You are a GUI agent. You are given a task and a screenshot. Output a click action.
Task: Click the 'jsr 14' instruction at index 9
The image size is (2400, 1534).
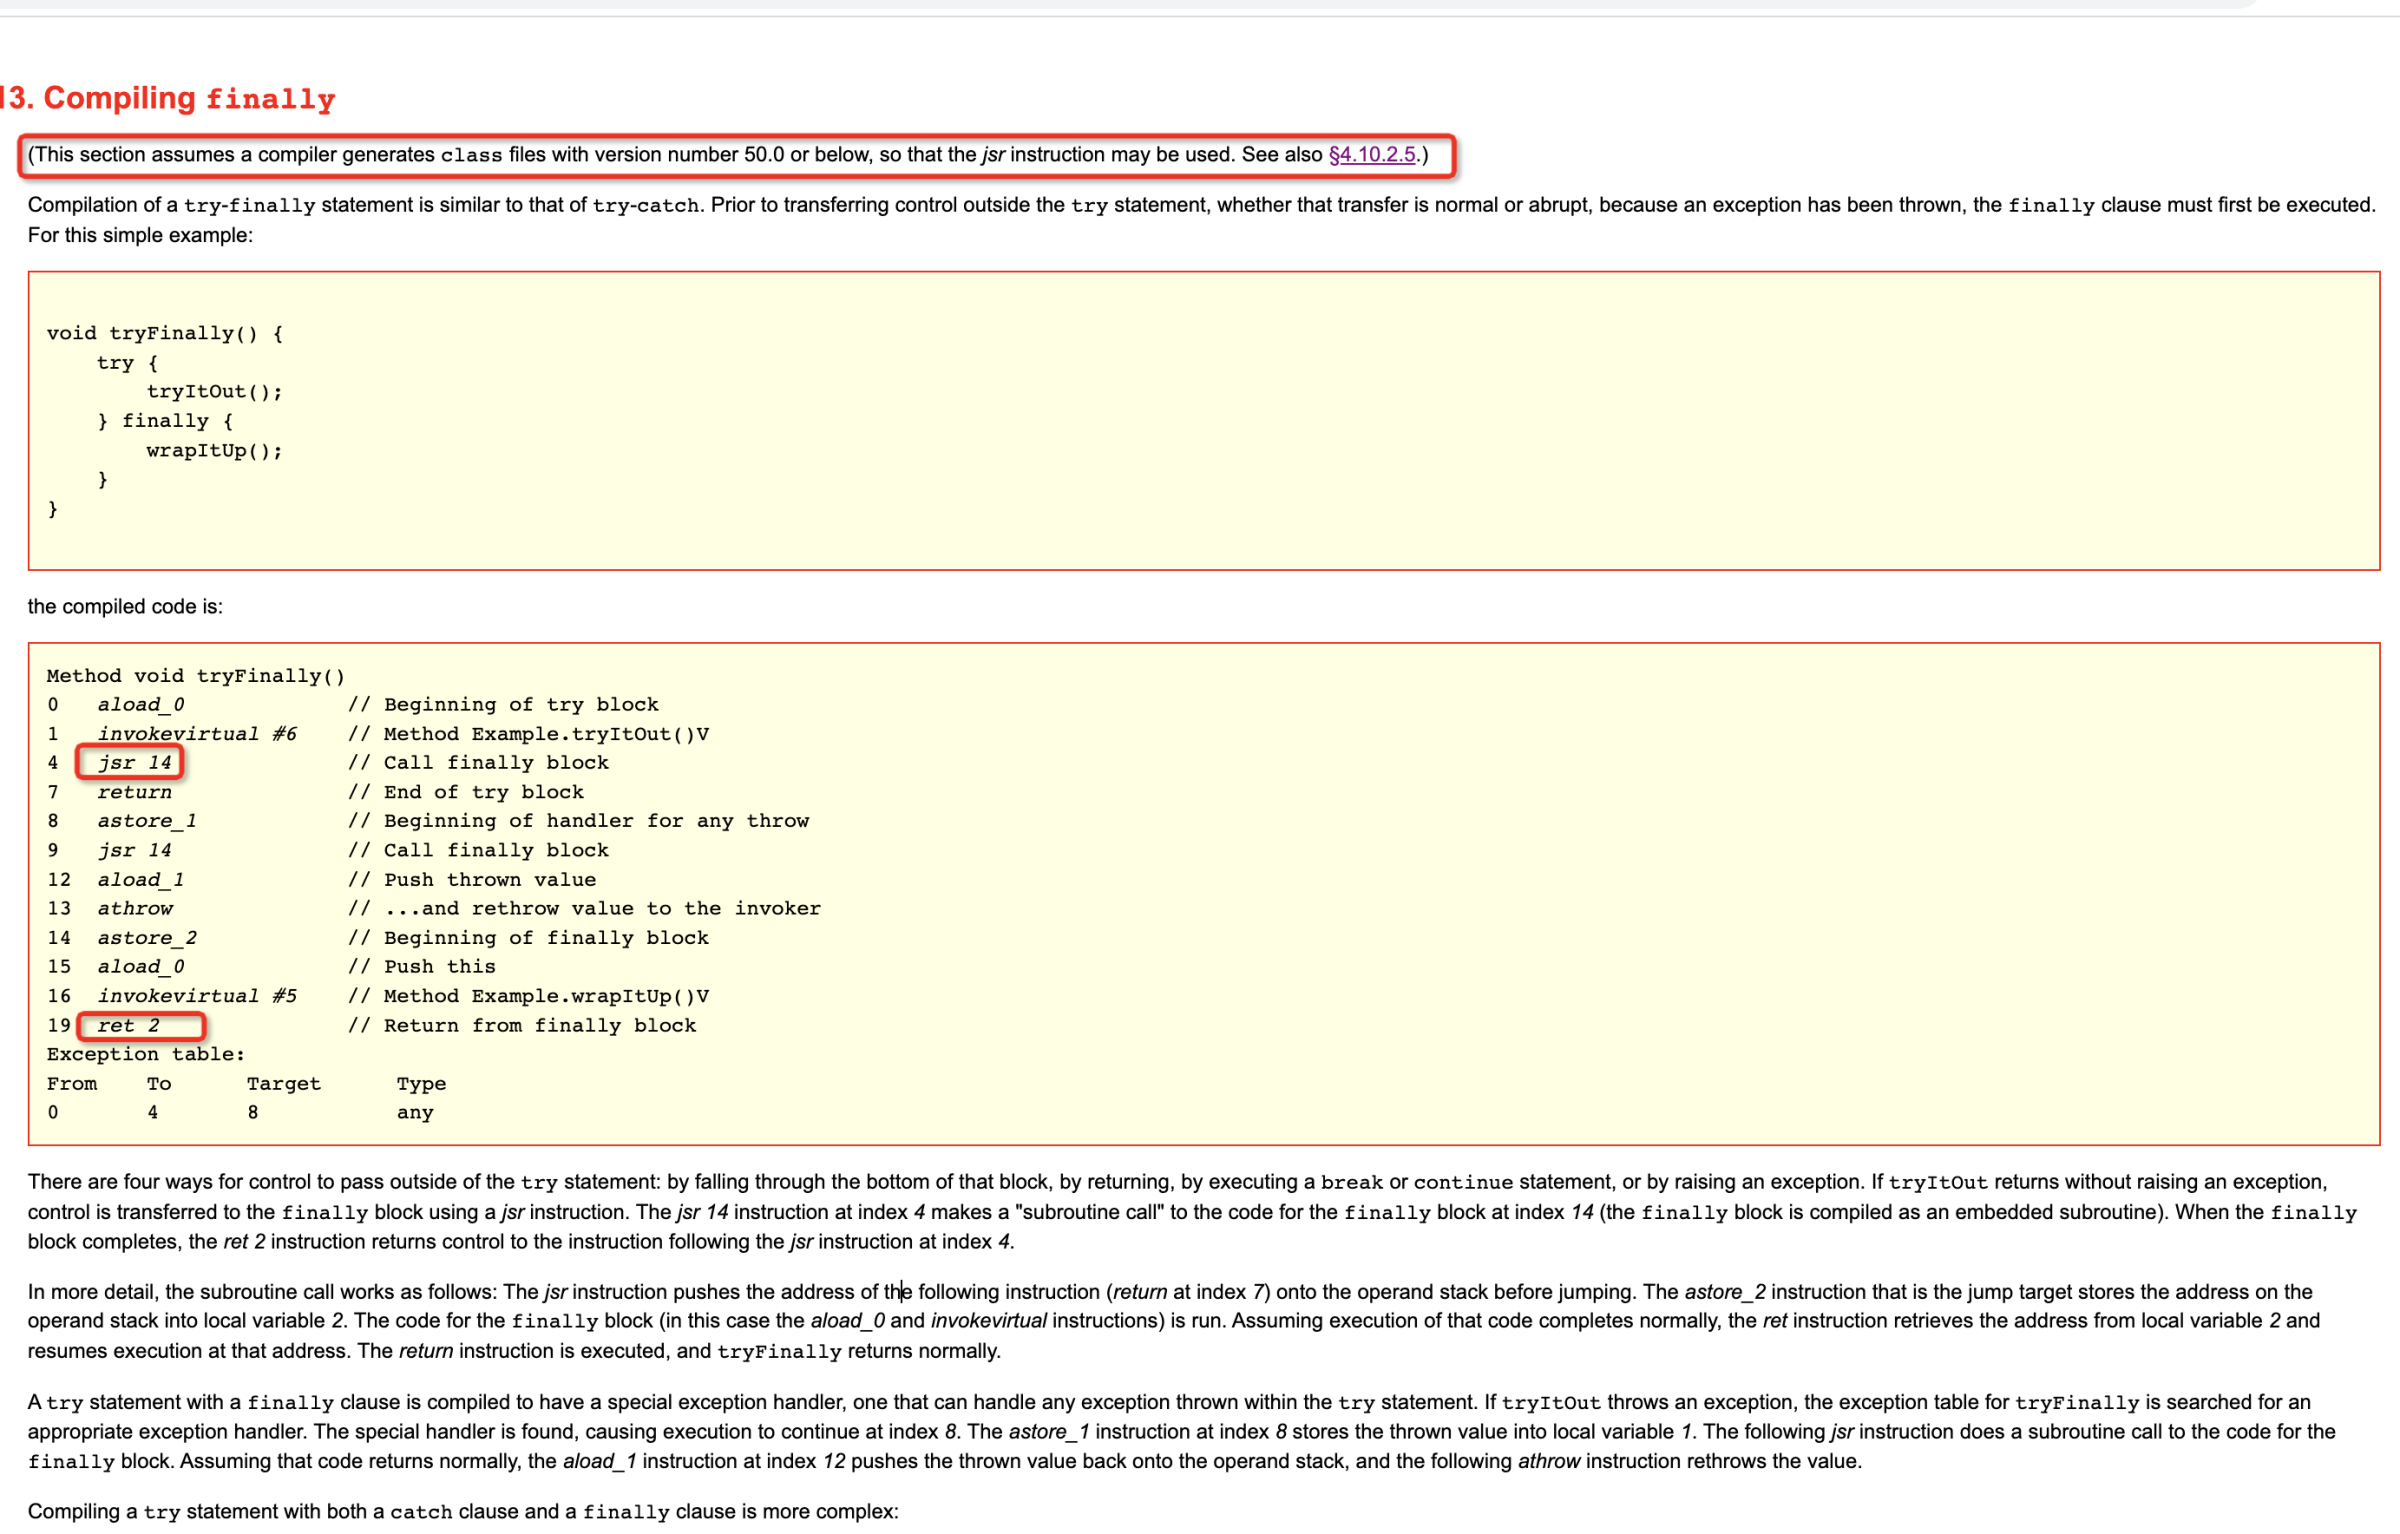click(134, 851)
